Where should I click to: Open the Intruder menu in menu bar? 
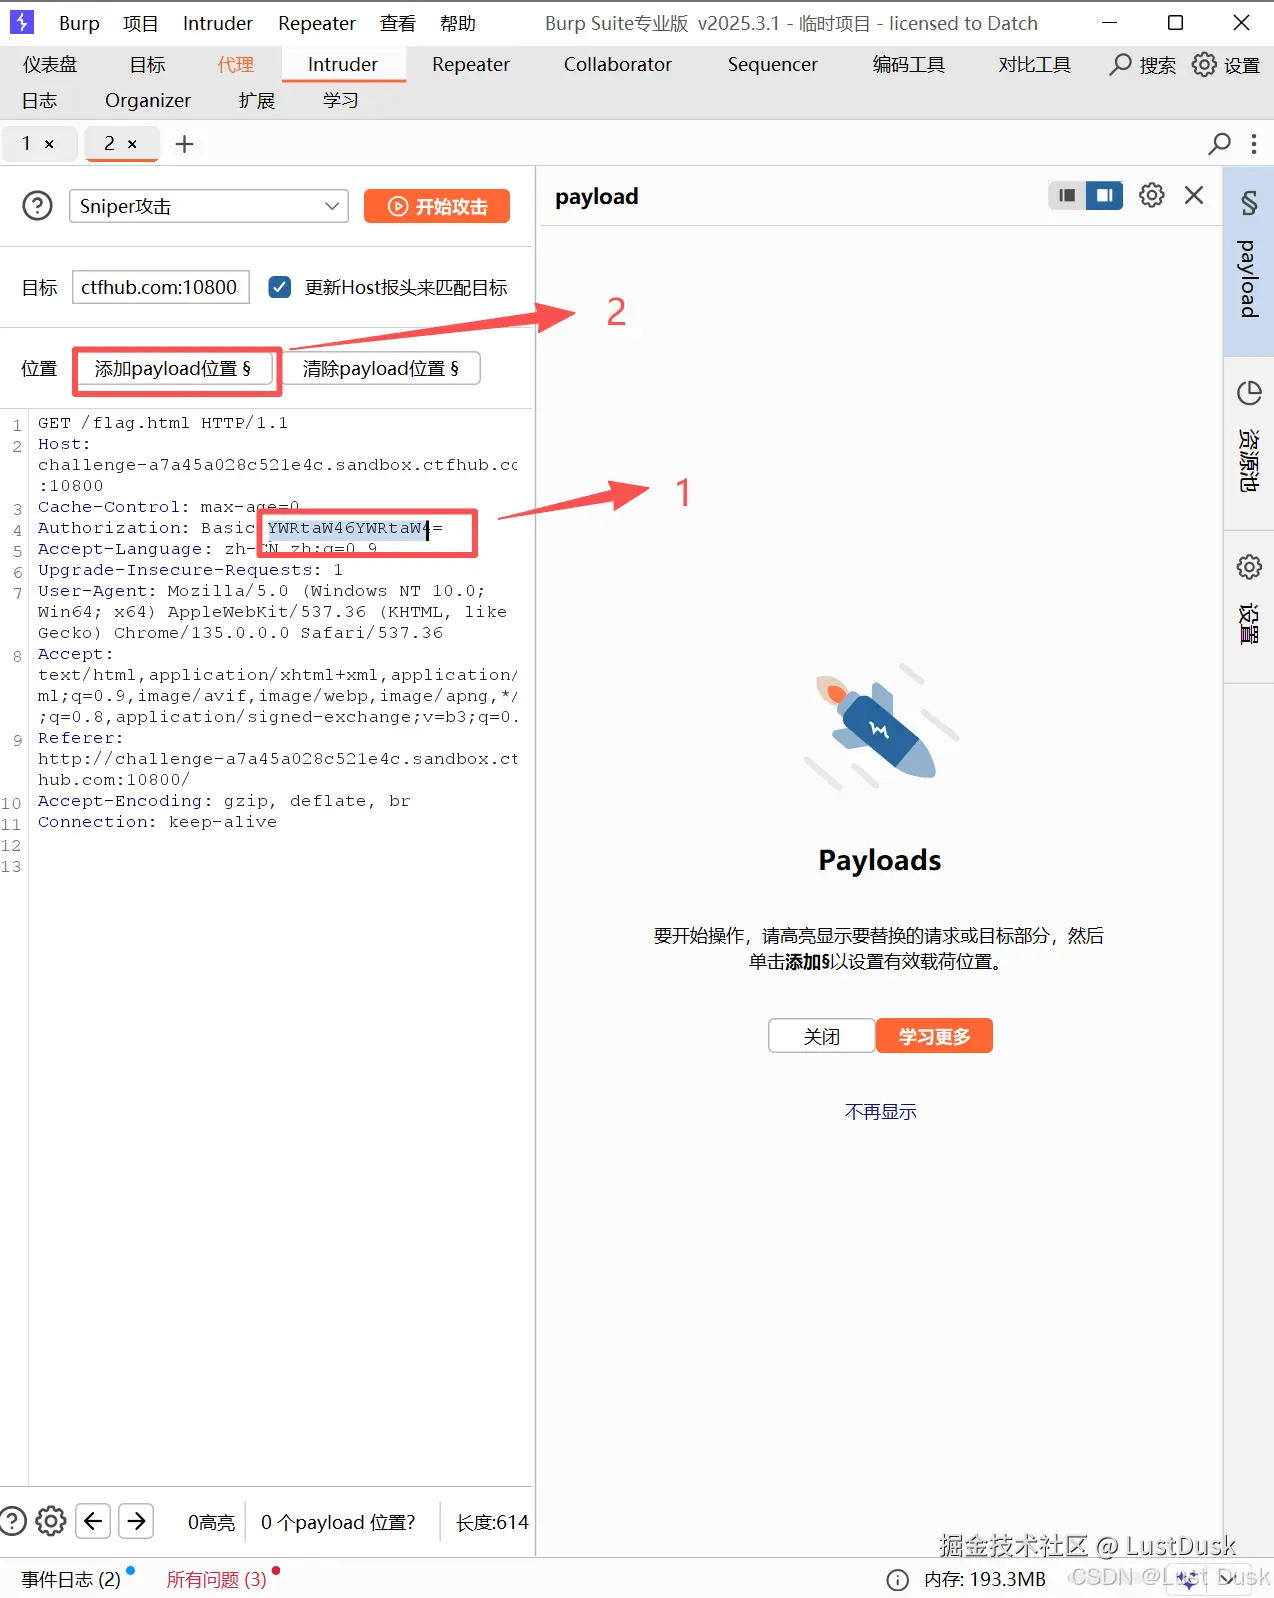[x=217, y=23]
